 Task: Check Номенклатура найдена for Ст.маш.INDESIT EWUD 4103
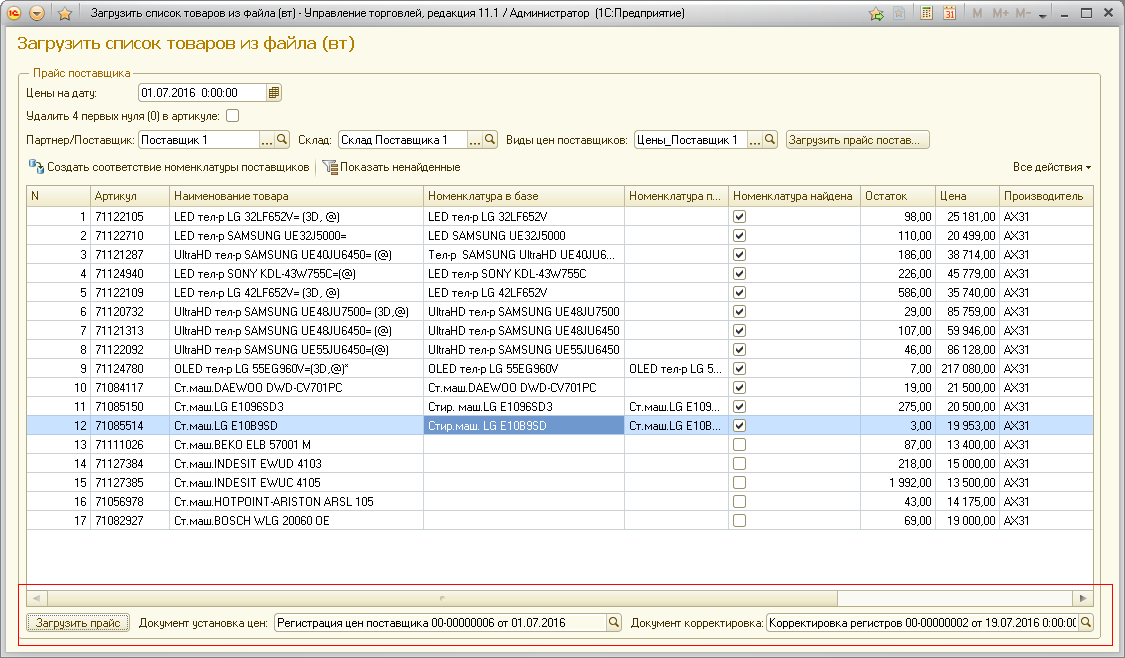click(739, 464)
